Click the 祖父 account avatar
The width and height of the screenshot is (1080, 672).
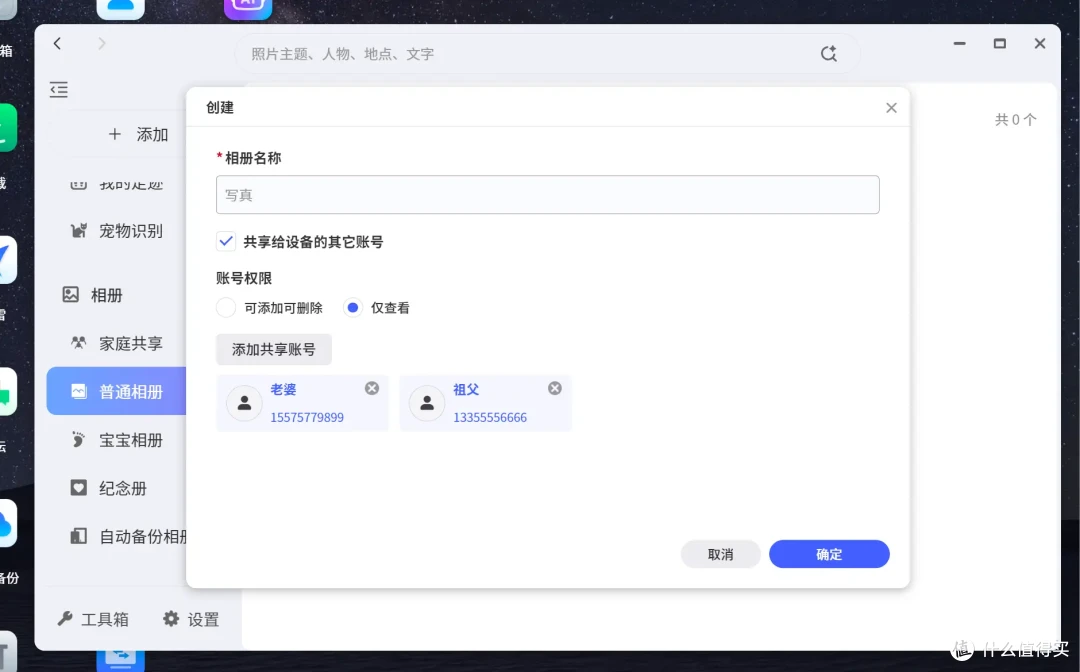click(427, 403)
